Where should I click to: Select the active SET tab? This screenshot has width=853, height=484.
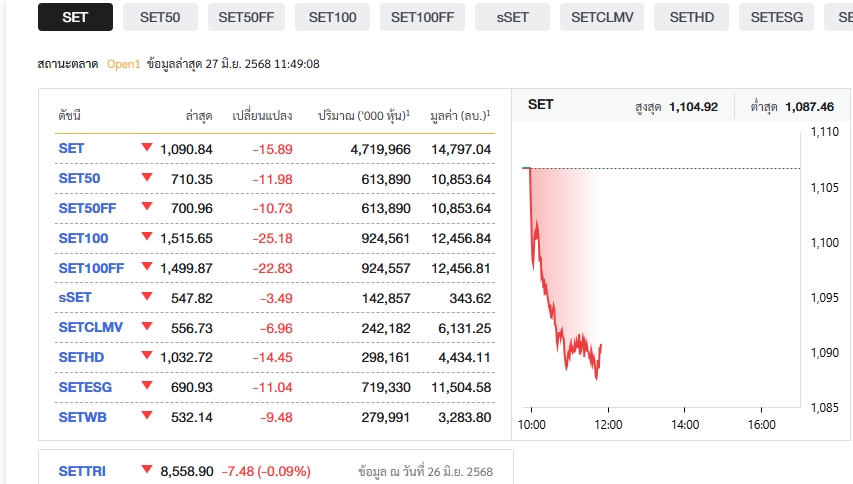(74, 17)
